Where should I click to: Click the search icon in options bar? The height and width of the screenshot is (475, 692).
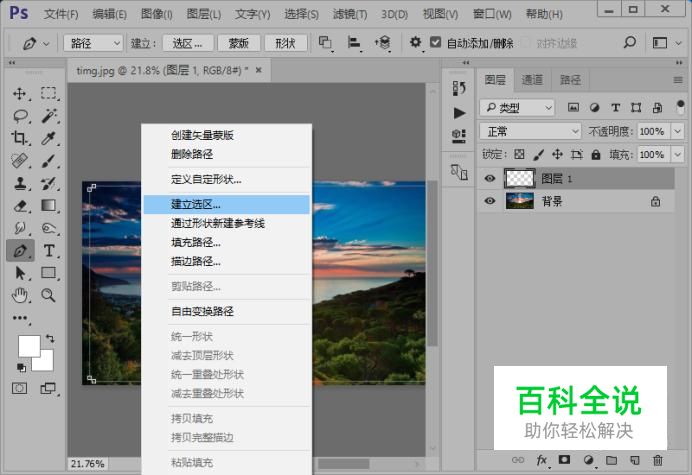630,43
